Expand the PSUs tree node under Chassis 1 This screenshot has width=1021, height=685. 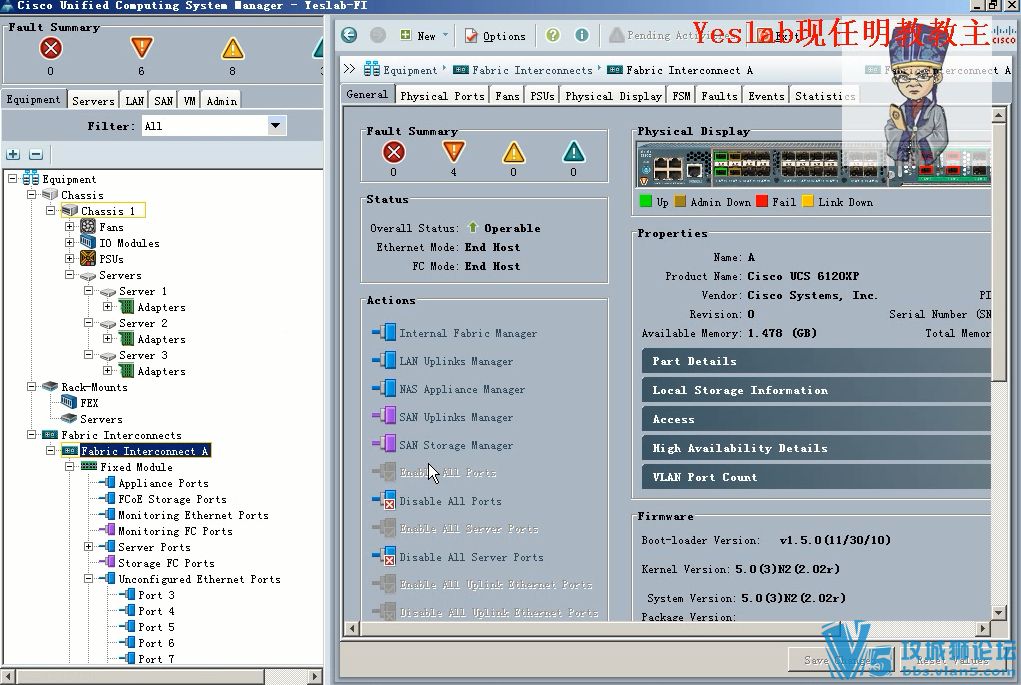pyautogui.click(x=70, y=259)
